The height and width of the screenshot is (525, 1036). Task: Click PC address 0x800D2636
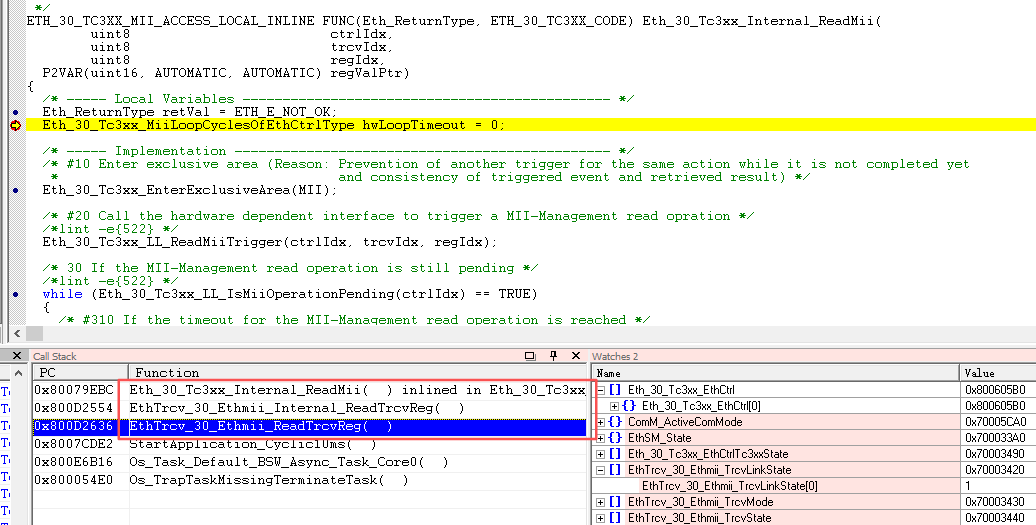point(74,427)
